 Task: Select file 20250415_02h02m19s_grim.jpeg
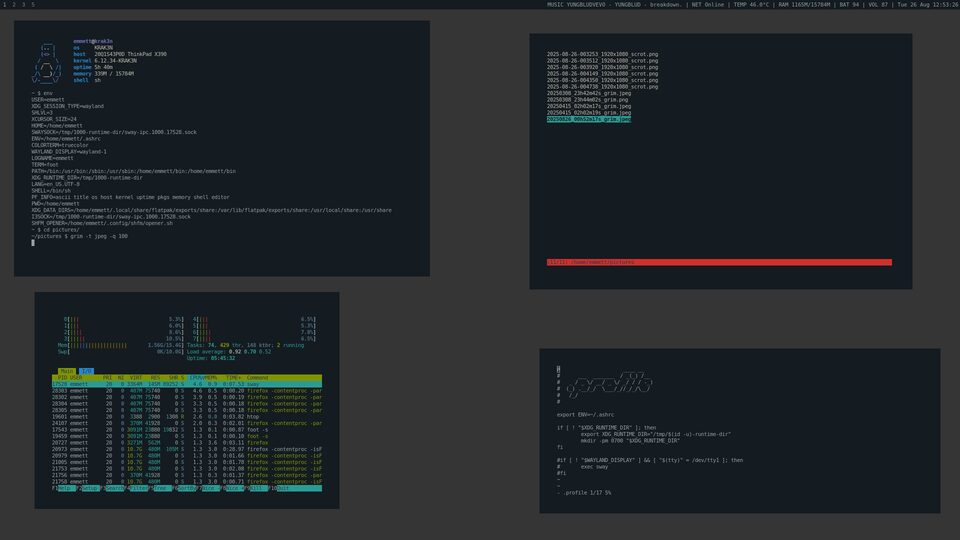click(589, 113)
